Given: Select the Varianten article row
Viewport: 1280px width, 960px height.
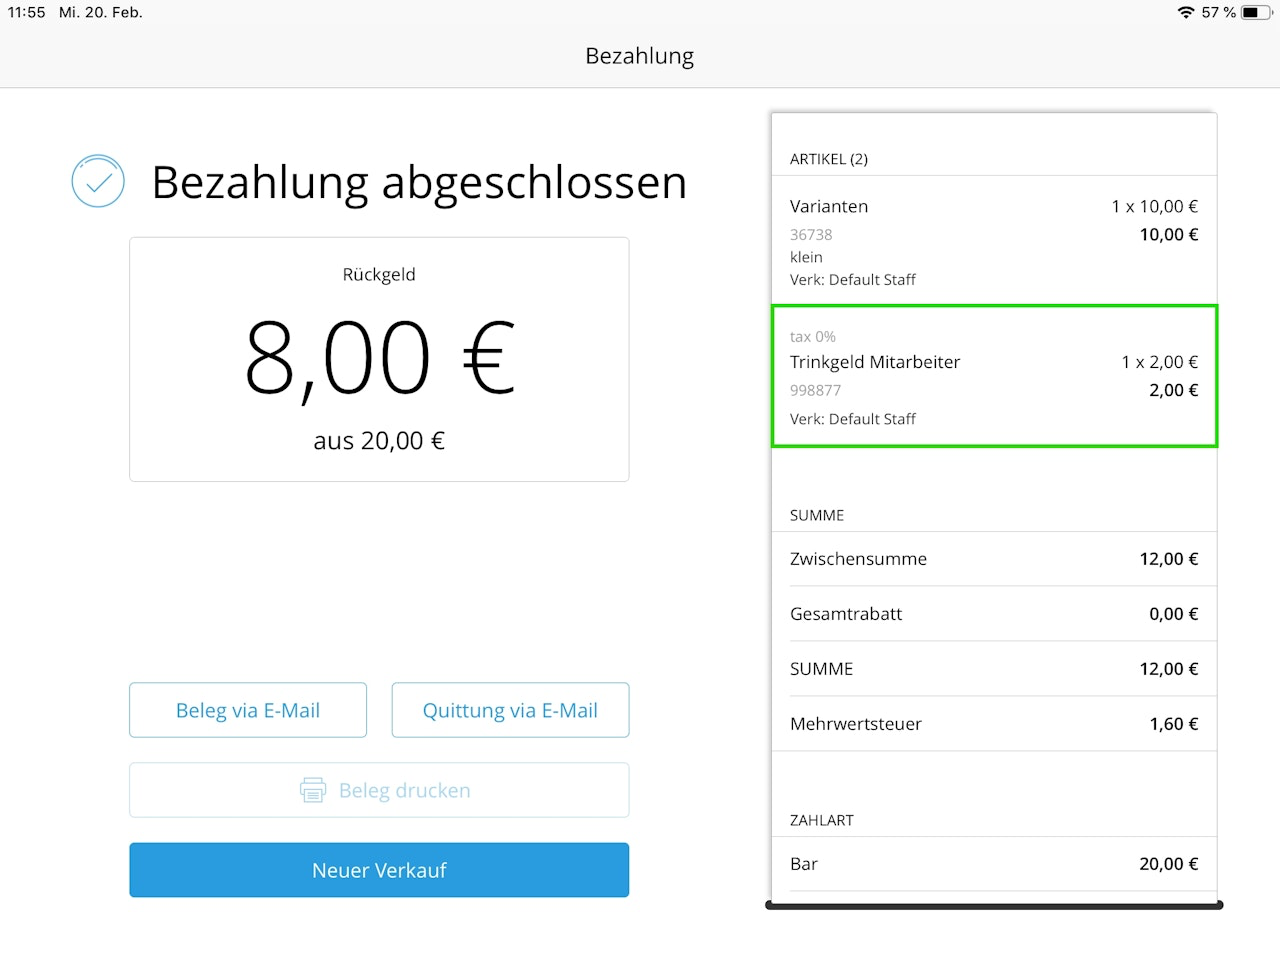Looking at the screenshot, I should 994,241.
